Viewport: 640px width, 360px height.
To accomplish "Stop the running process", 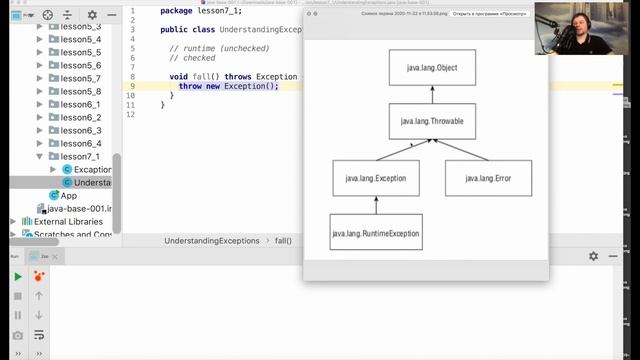I will [x=18, y=296].
